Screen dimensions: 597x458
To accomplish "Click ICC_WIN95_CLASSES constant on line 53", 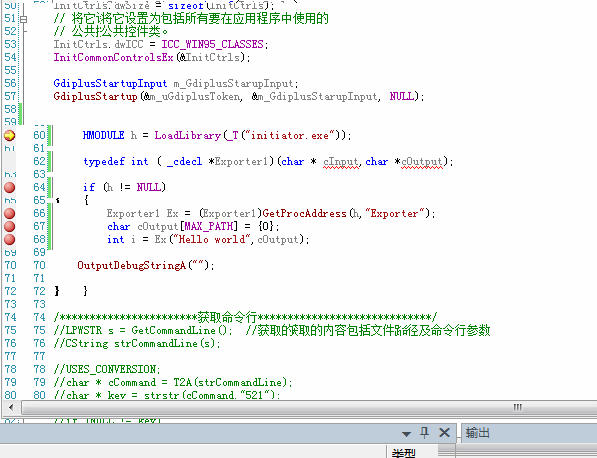I will coord(212,45).
